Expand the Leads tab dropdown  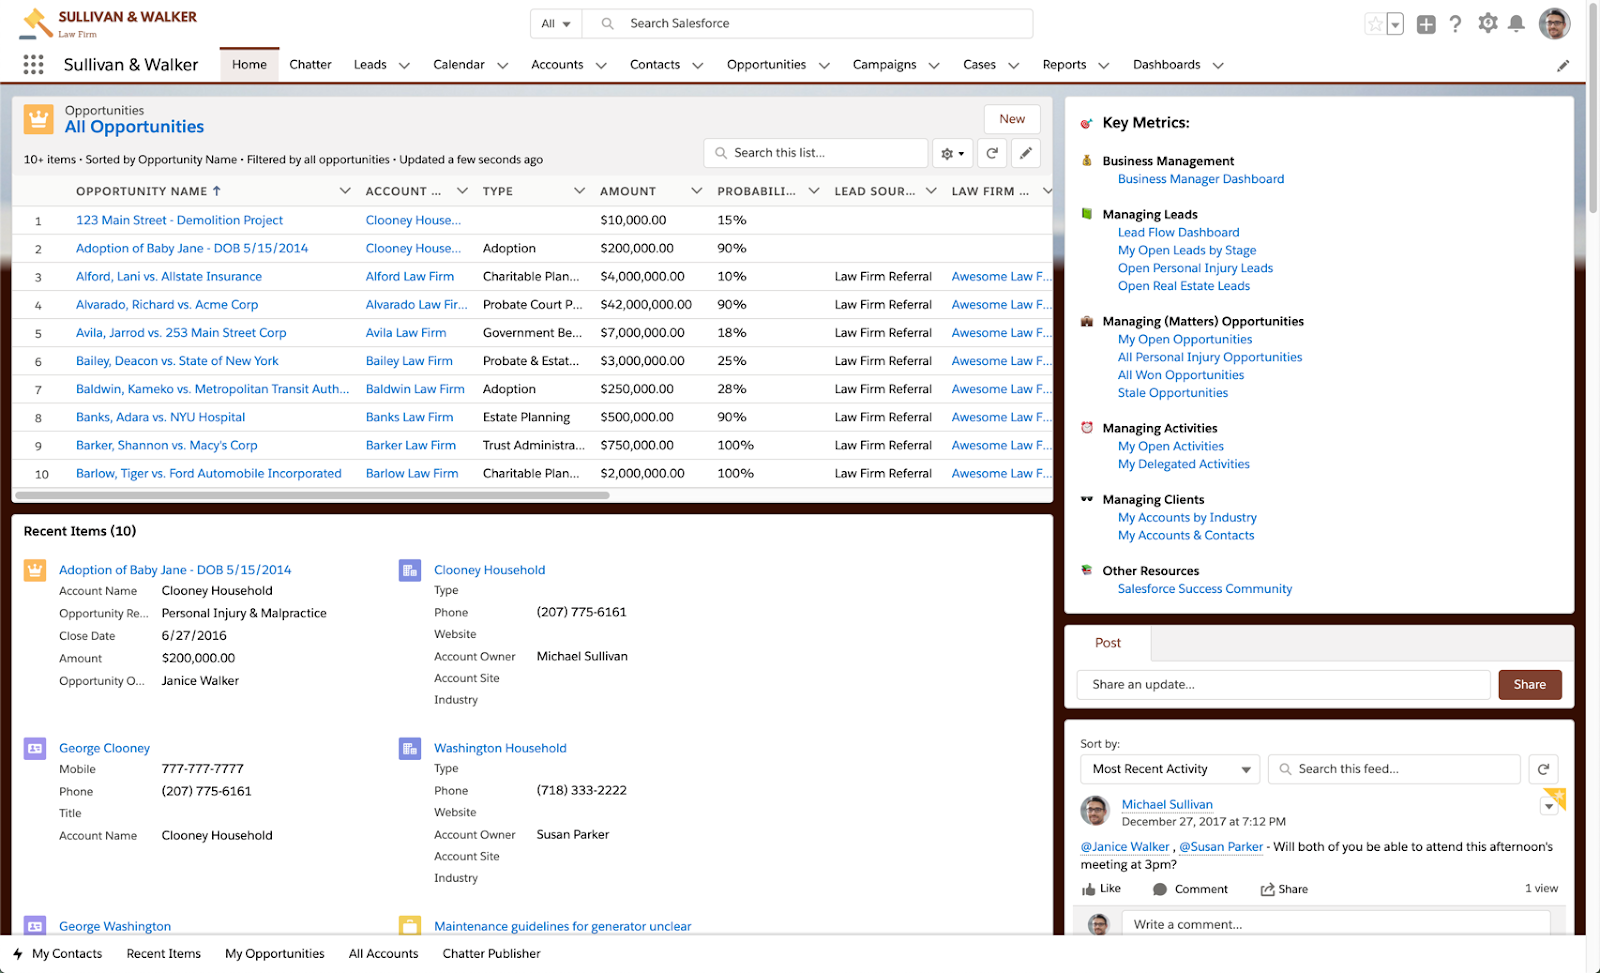[404, 66]
